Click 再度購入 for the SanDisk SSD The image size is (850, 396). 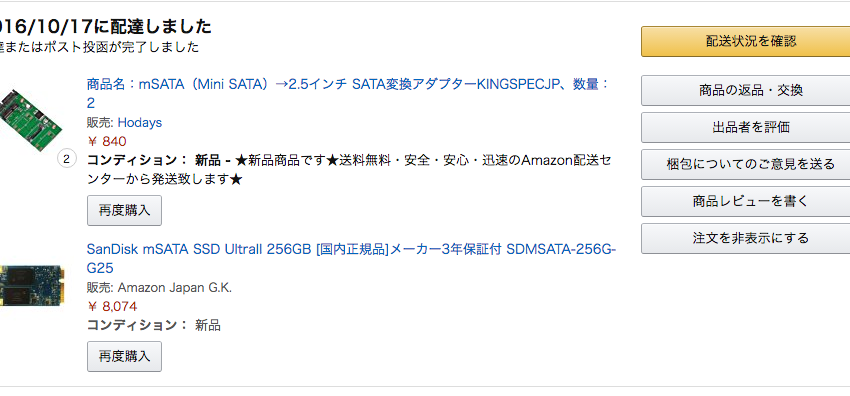click(124, 356)
